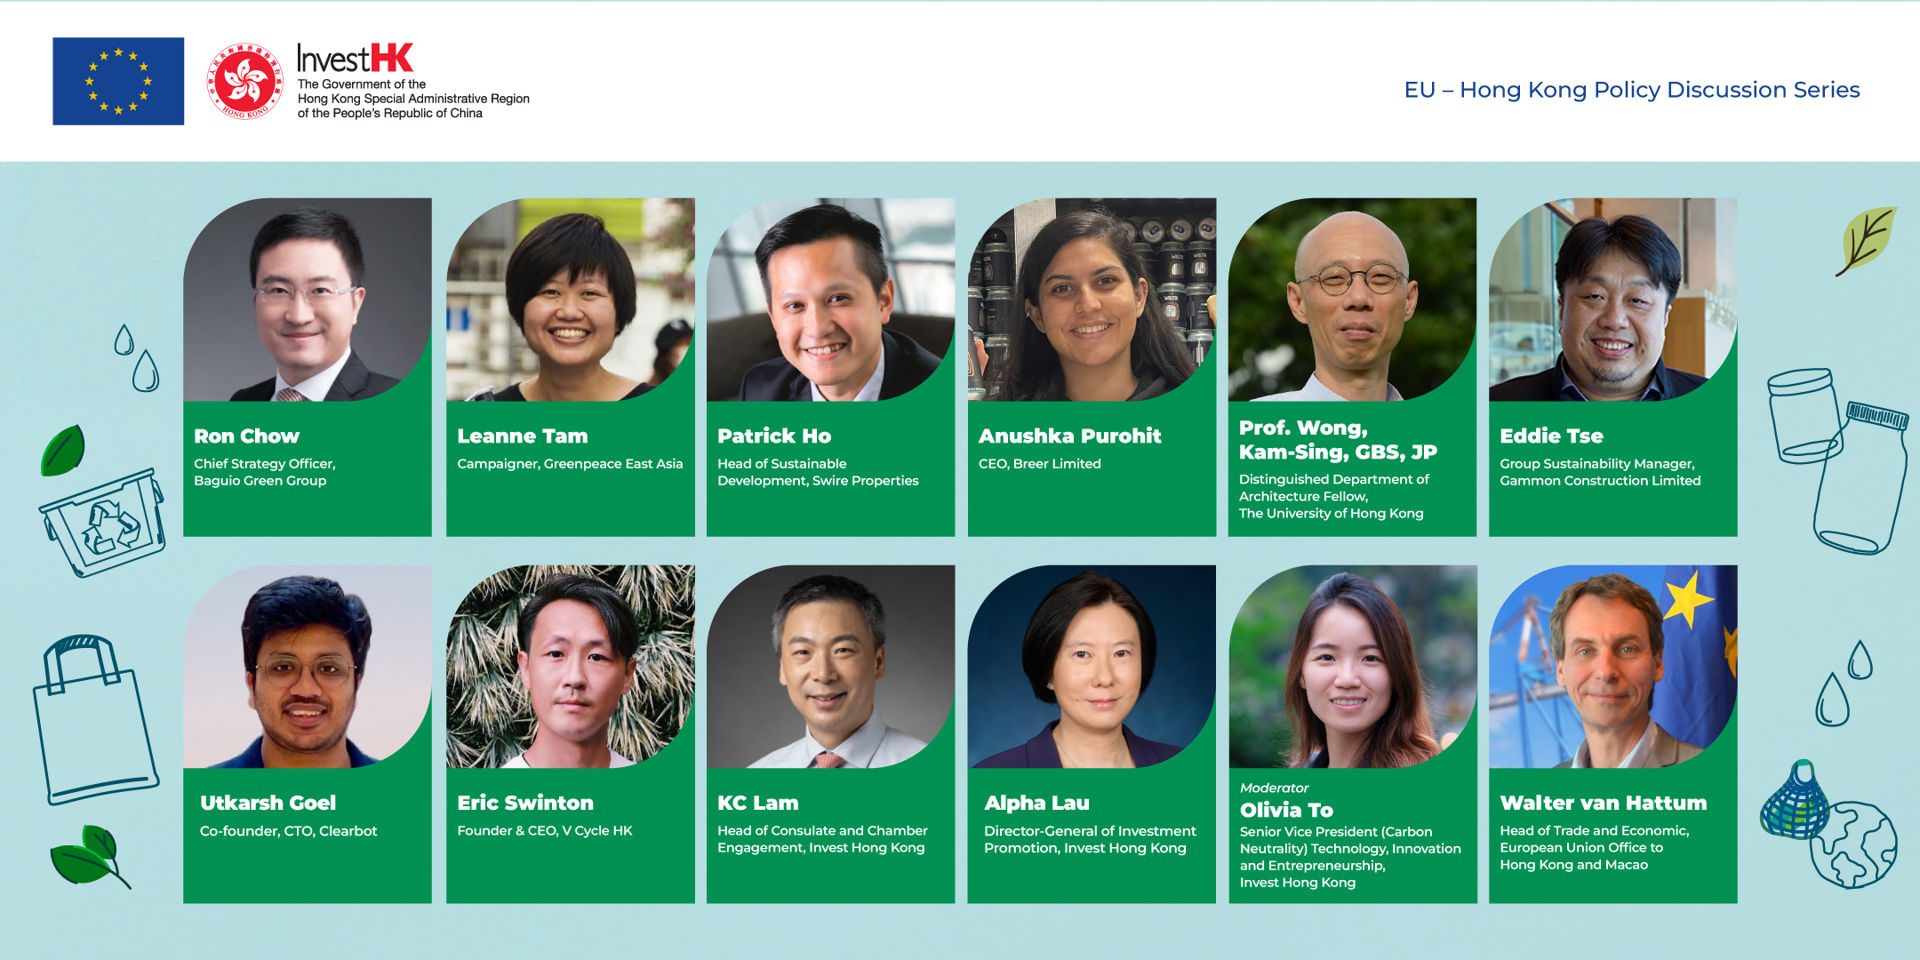
Task: Select Anushka Purohit's speaker photo
Action: tap(1091, 300)
